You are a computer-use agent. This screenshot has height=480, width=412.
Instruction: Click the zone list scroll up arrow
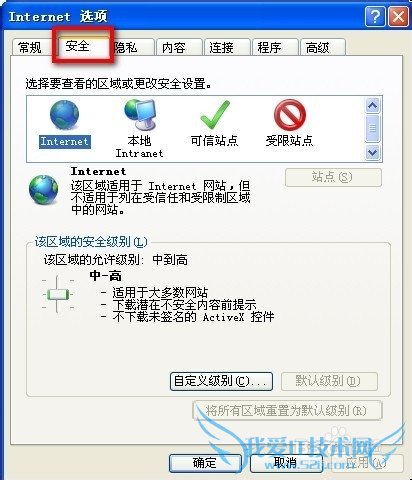click(372, 106)
